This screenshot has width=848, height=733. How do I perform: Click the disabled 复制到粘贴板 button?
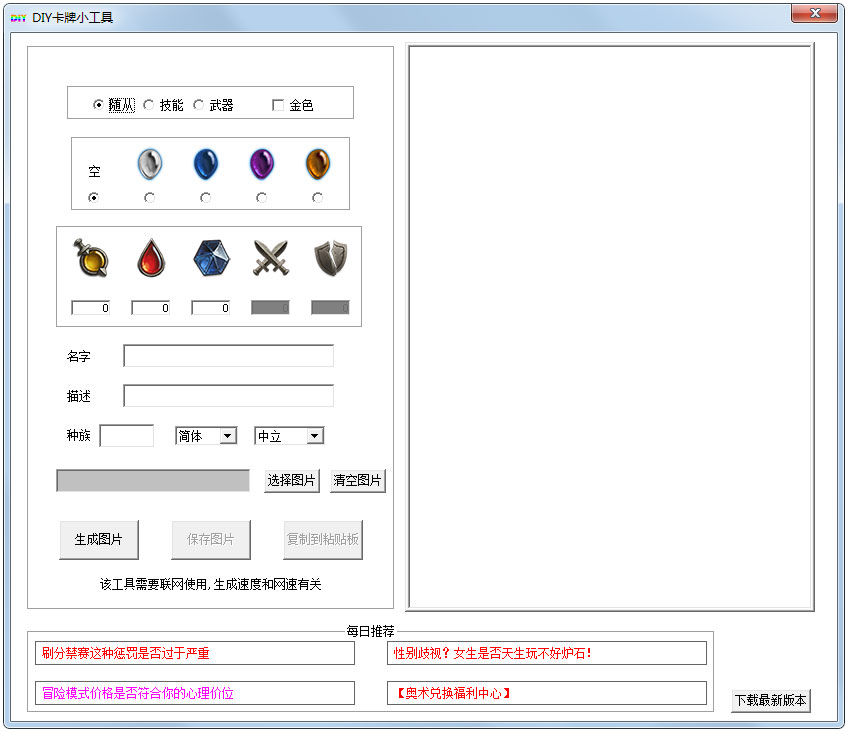[x=323, y=539]
